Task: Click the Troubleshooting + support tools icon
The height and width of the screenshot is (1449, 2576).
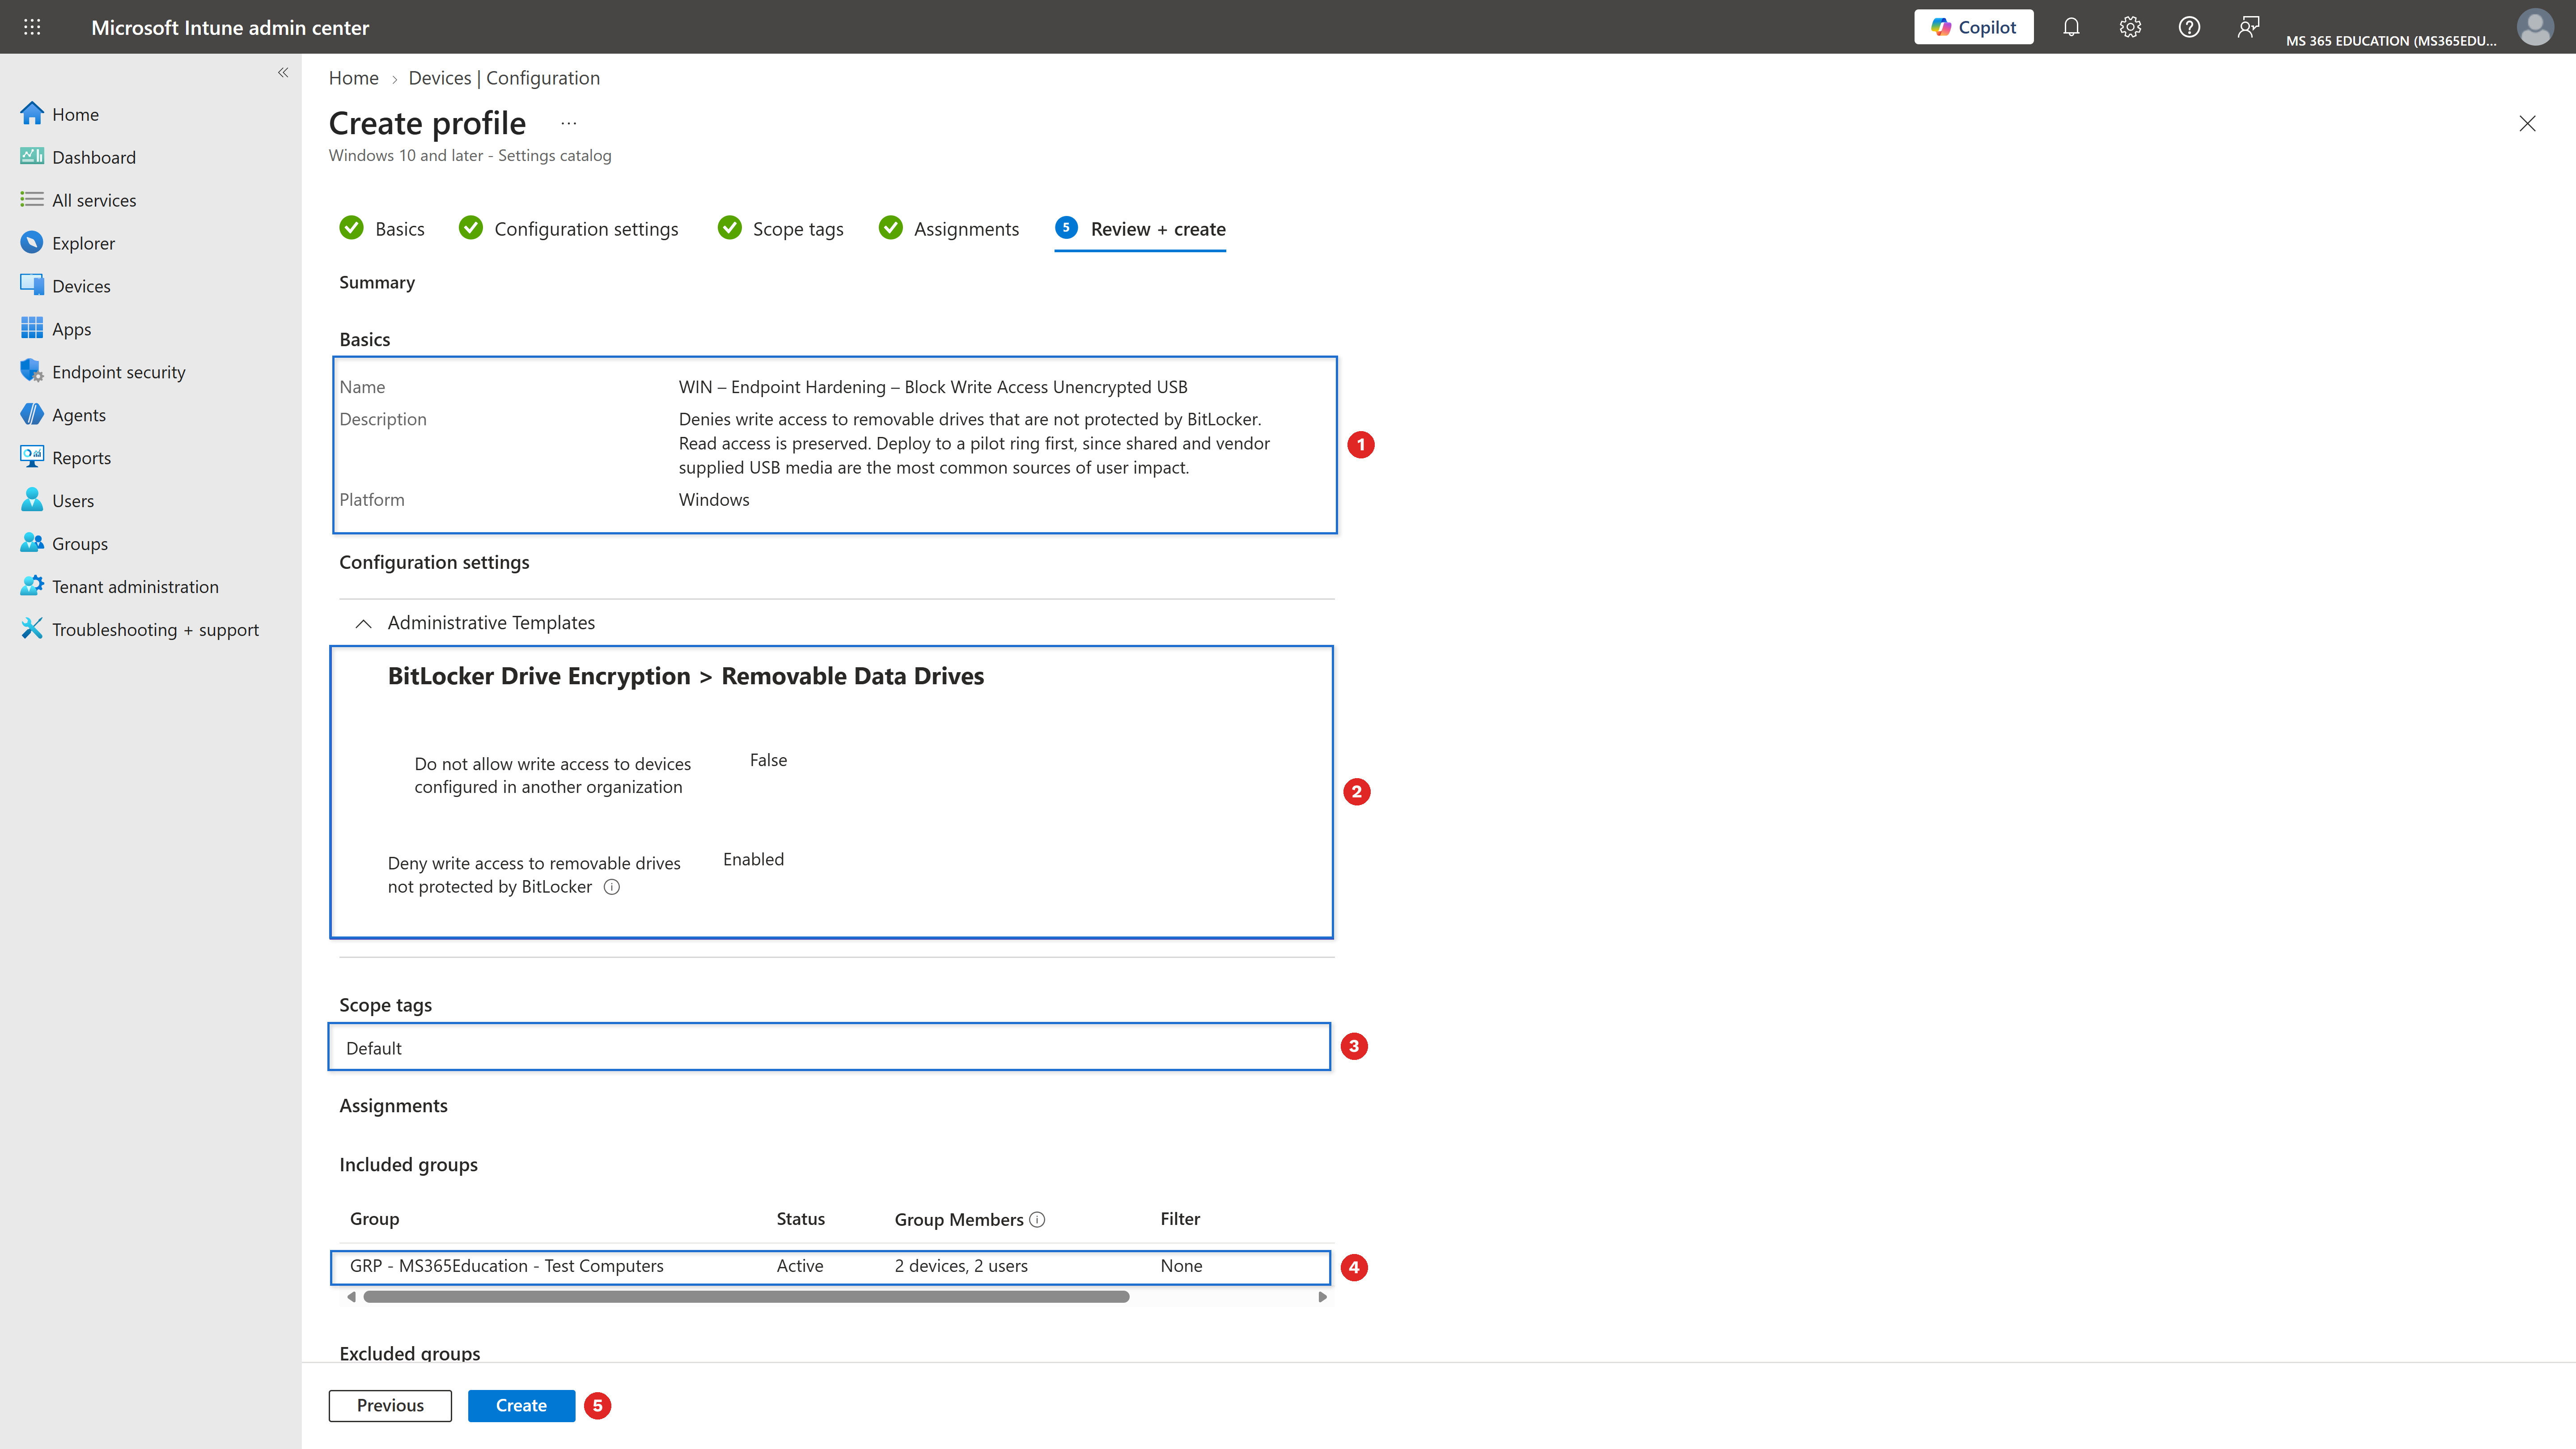Action: click(x=32, y=629)
